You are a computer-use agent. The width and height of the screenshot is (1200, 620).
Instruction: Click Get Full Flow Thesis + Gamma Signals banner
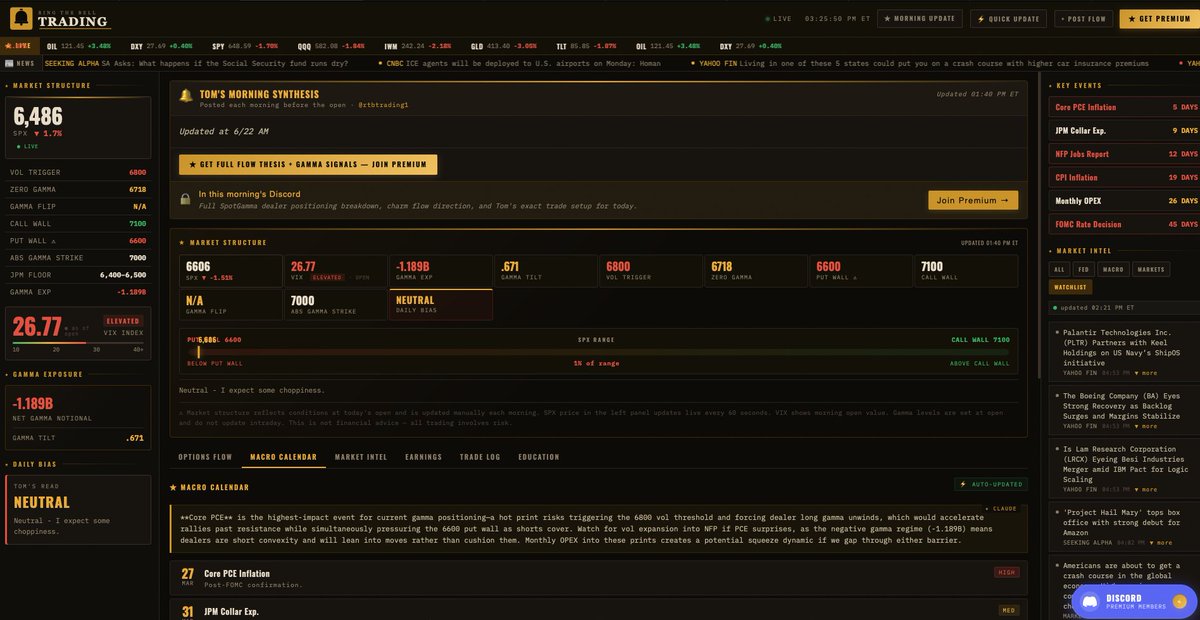308,165
